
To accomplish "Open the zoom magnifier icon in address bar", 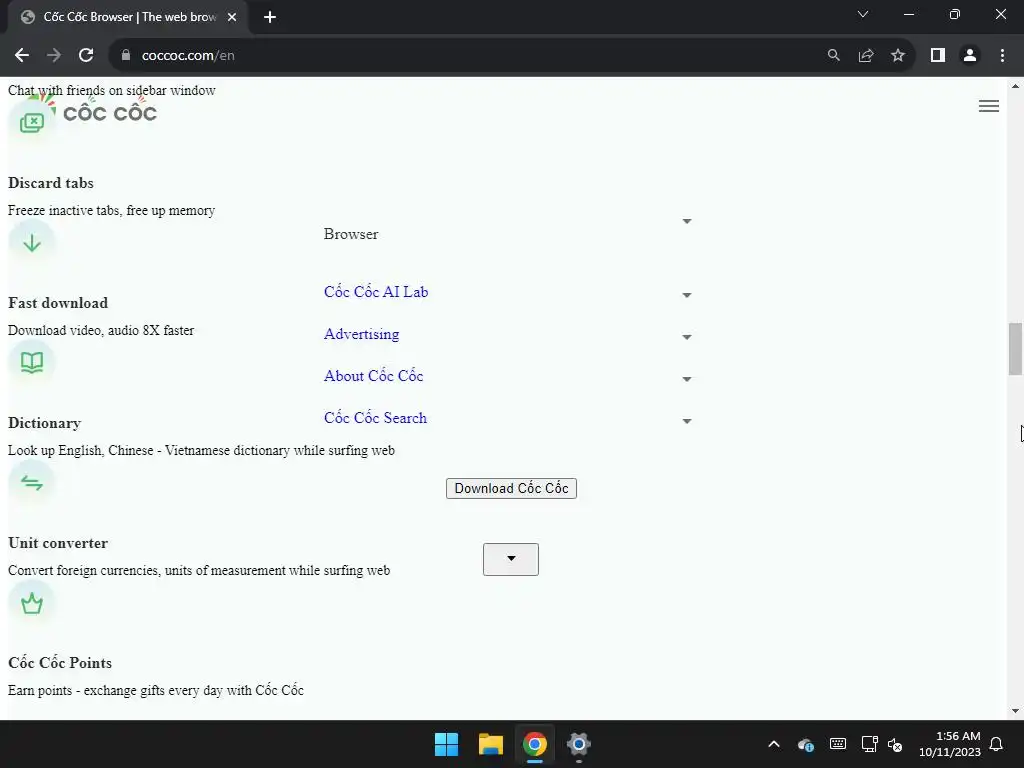I will tap(833, 56).
